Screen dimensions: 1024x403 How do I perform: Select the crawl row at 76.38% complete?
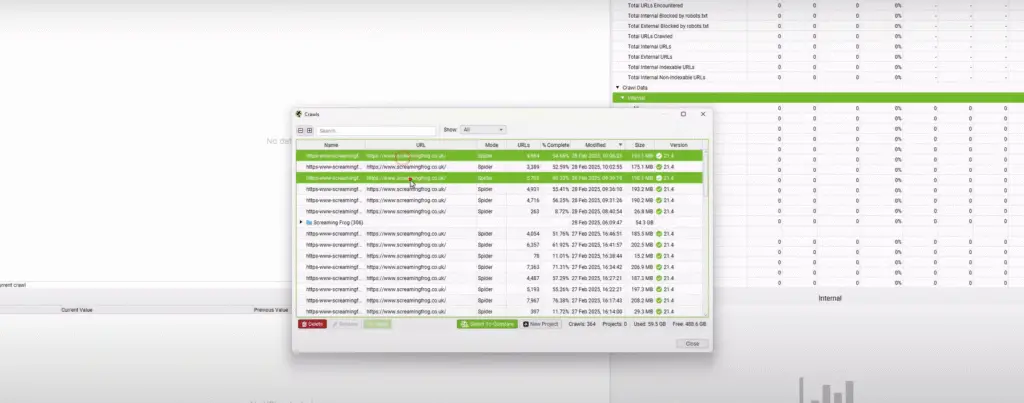pyautogui.click(x=500, y=300)
